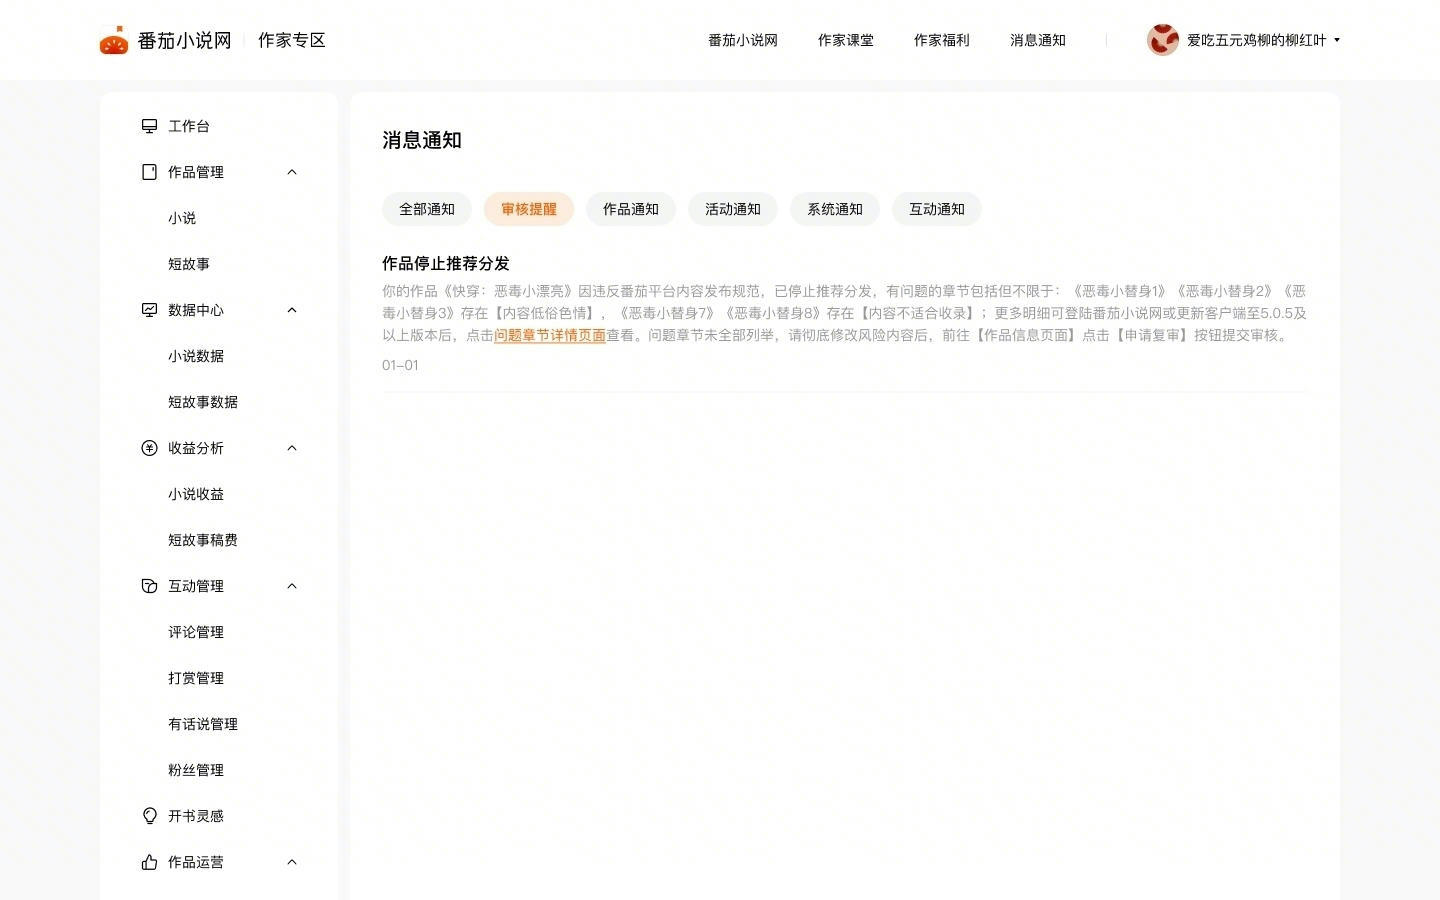Open the 问题章节详情页面 link

[550, 335]
